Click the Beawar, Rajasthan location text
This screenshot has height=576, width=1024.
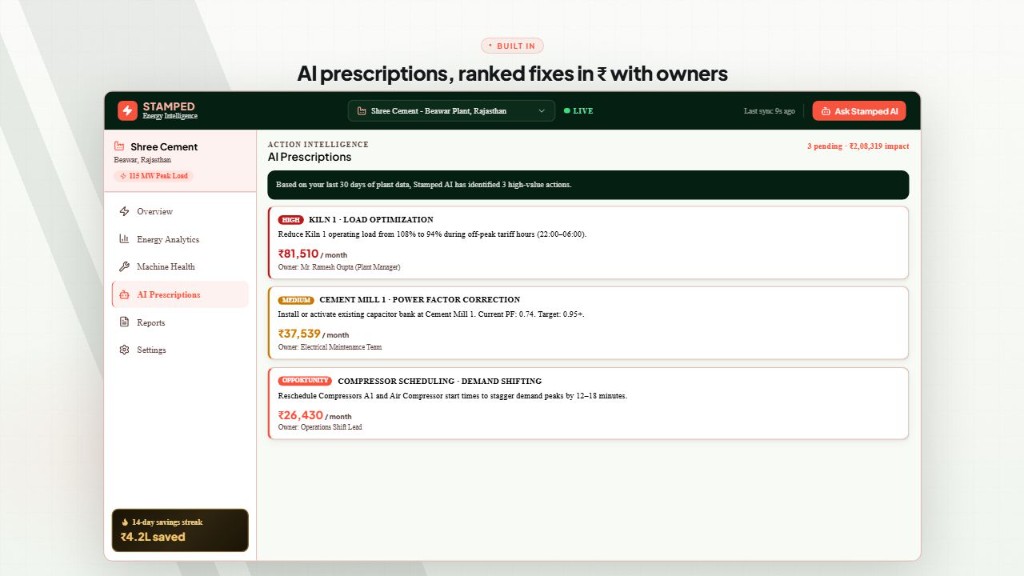(x=142, y=160)
